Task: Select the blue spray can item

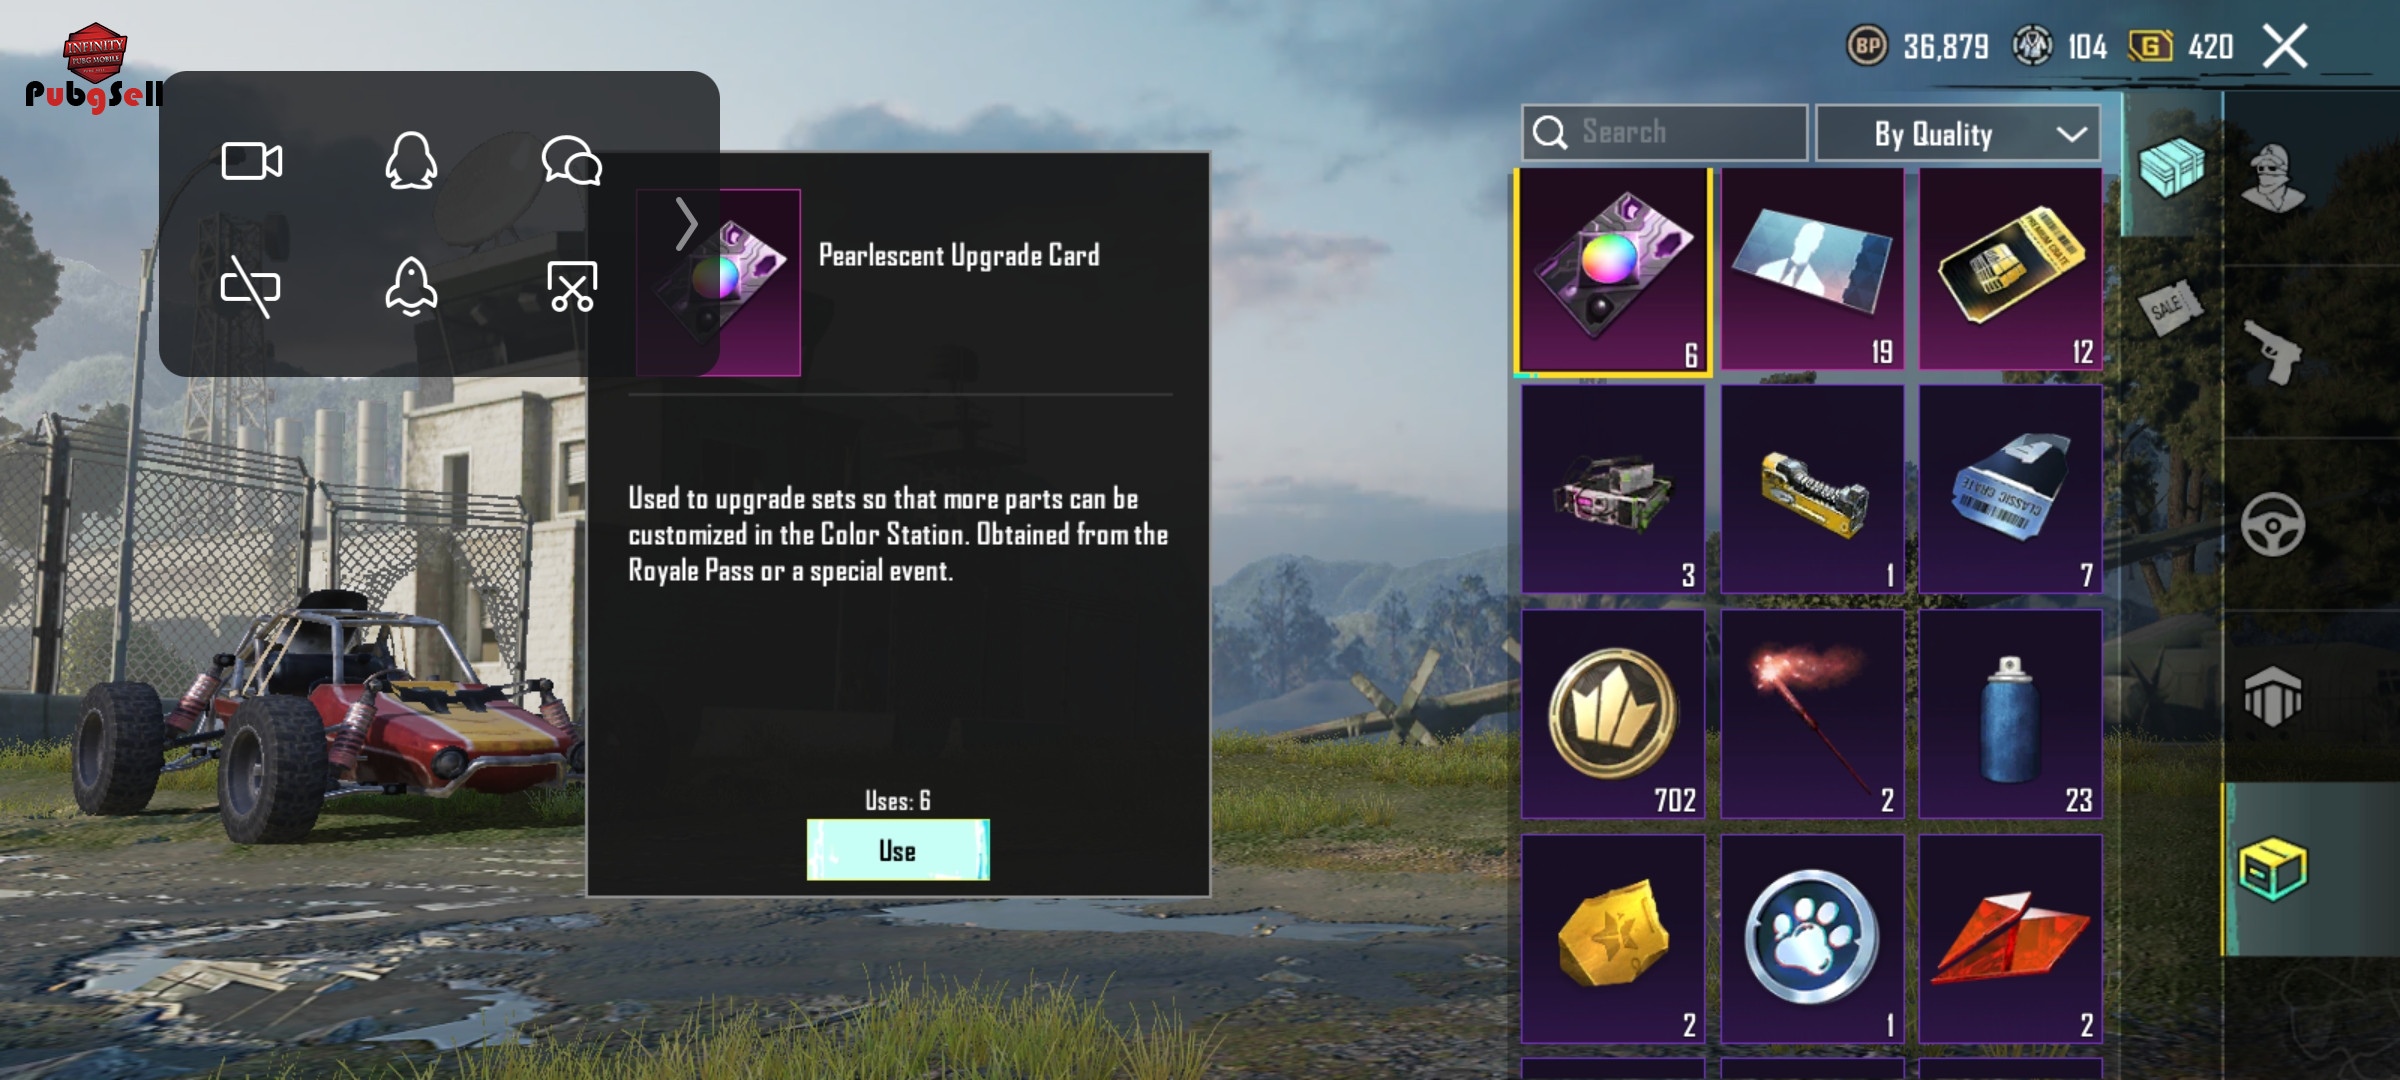Action: pyautogui.click(x=2010, y=714)
